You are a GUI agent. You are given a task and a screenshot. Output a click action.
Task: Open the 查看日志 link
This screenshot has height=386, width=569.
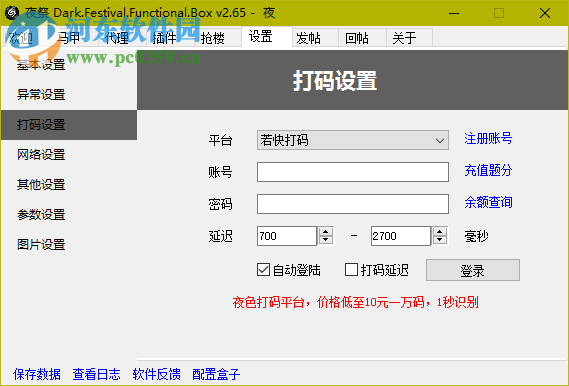(96, 374)
